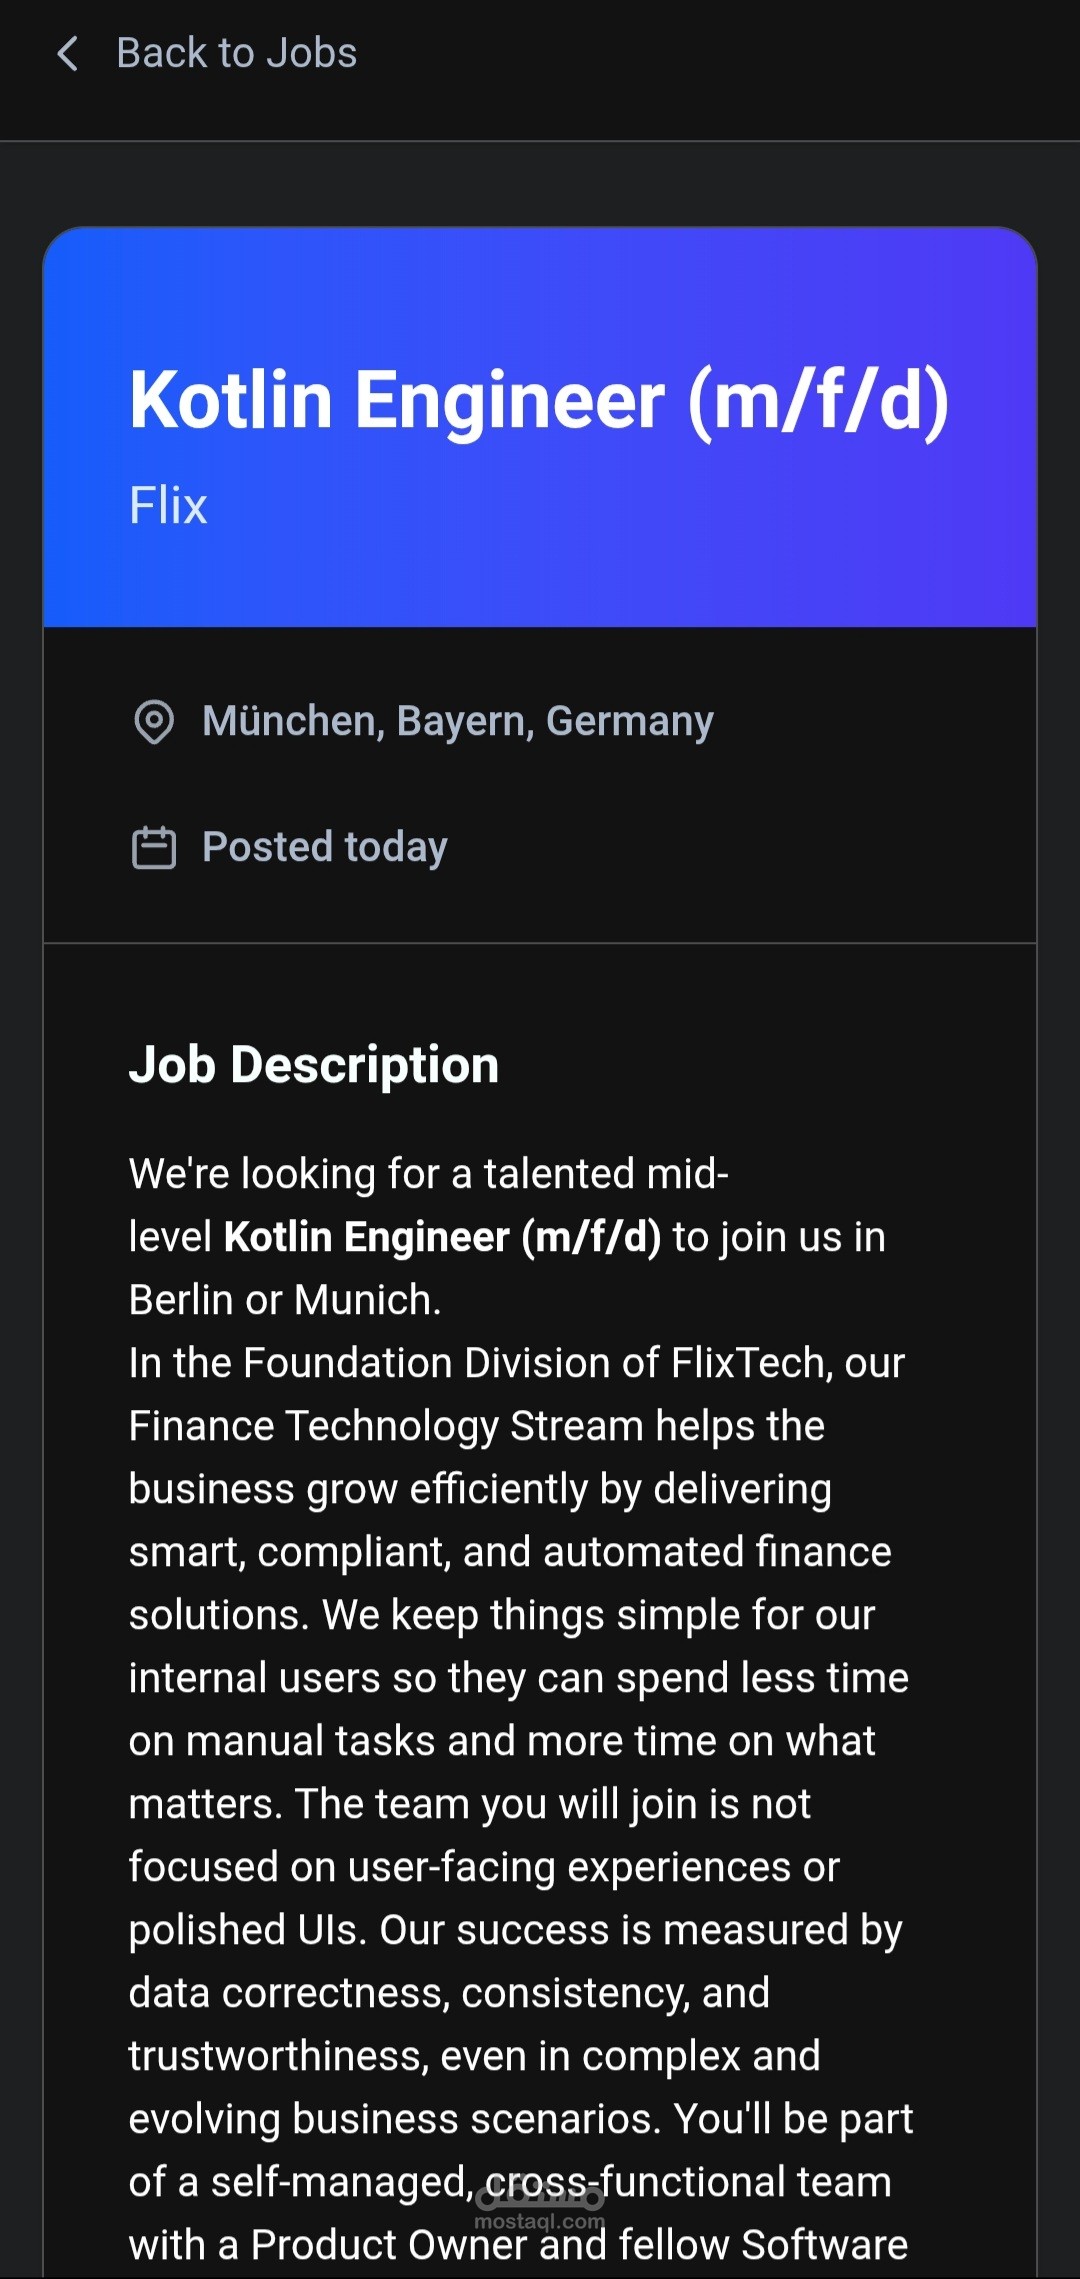Click the calendar icon beside Posted today
Screen dimensions: 1080x2279
point(154,848)
